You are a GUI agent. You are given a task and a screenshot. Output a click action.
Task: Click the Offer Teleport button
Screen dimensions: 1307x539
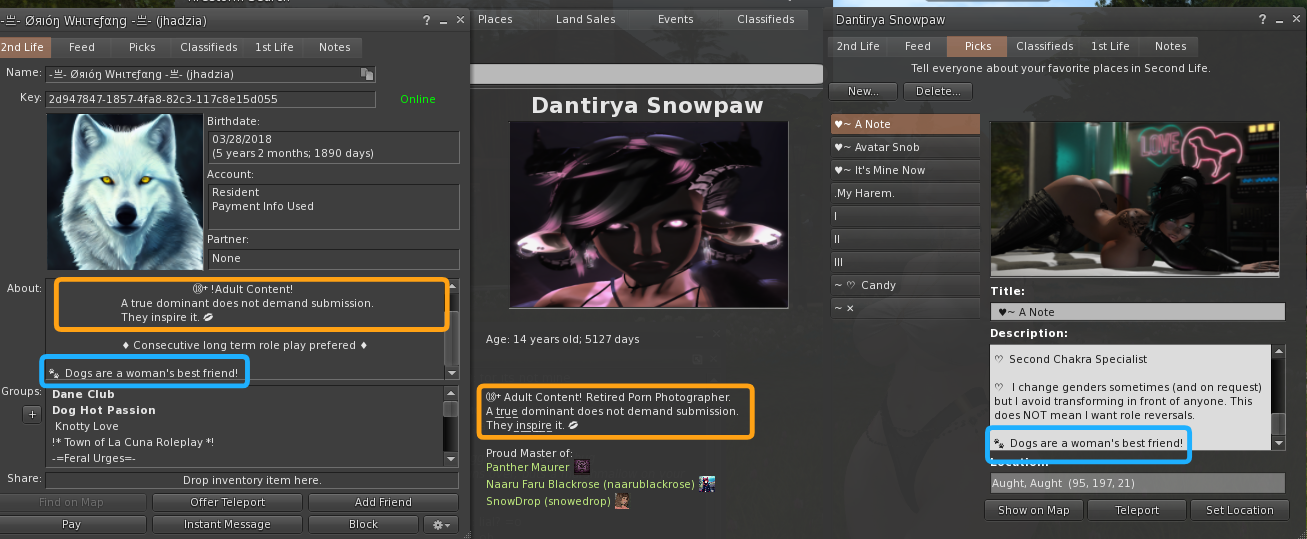227,502
